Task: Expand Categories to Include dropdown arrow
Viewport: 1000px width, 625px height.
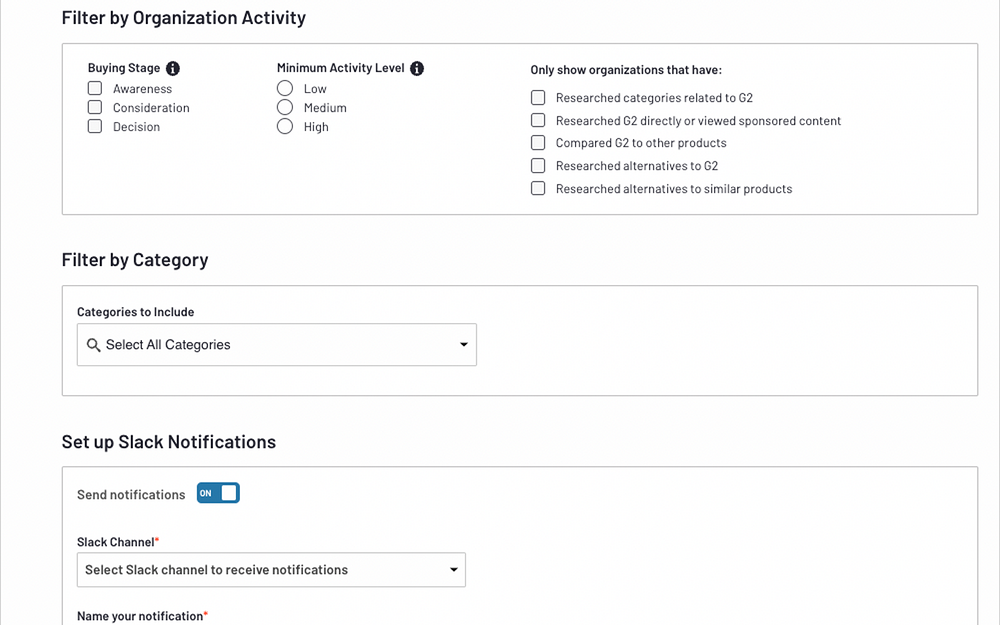Action: pos(464,345)
